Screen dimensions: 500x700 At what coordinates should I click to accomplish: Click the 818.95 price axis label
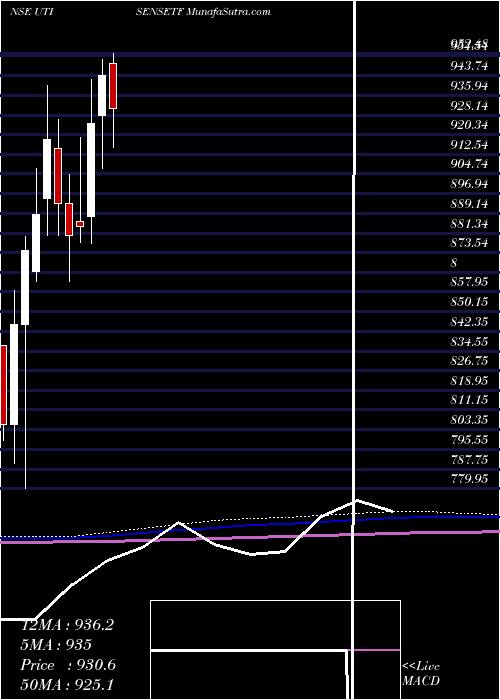pos(469,380)
